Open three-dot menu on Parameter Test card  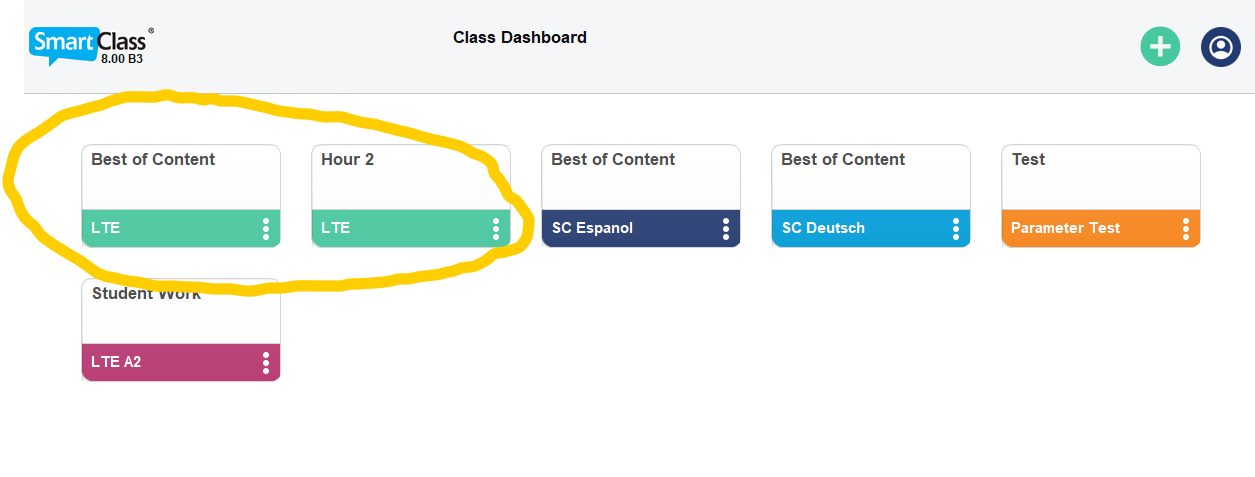[1186, 229]
